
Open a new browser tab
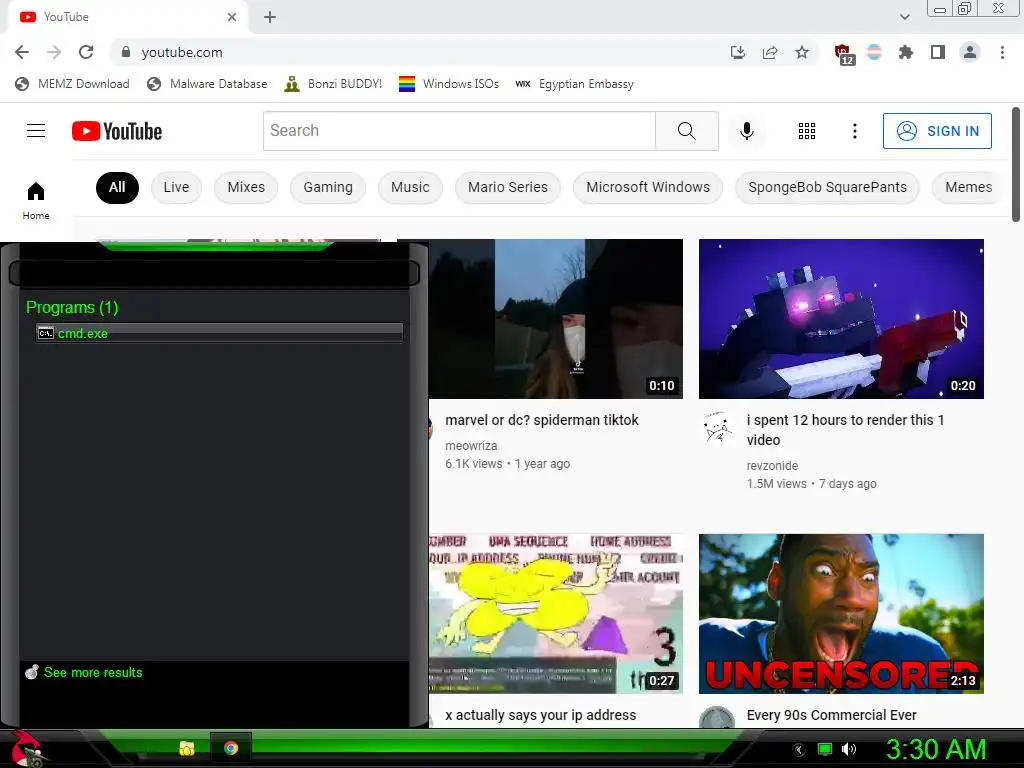click(x=270, y=17)
